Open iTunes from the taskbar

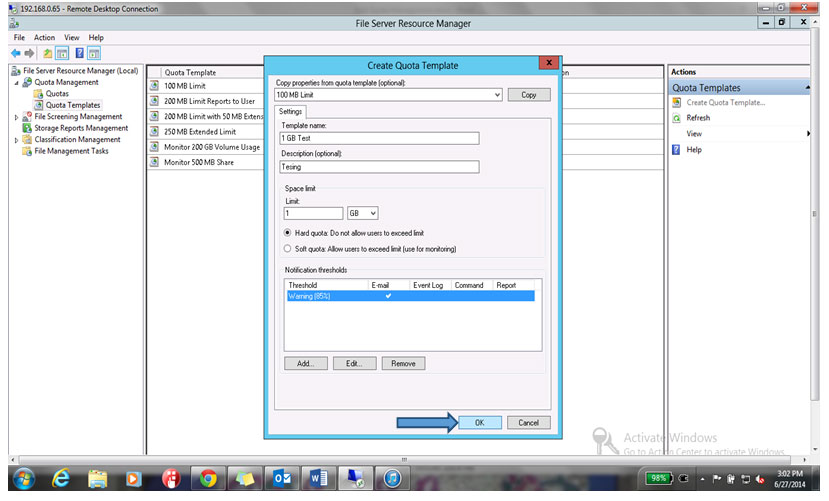click(392, 479)
